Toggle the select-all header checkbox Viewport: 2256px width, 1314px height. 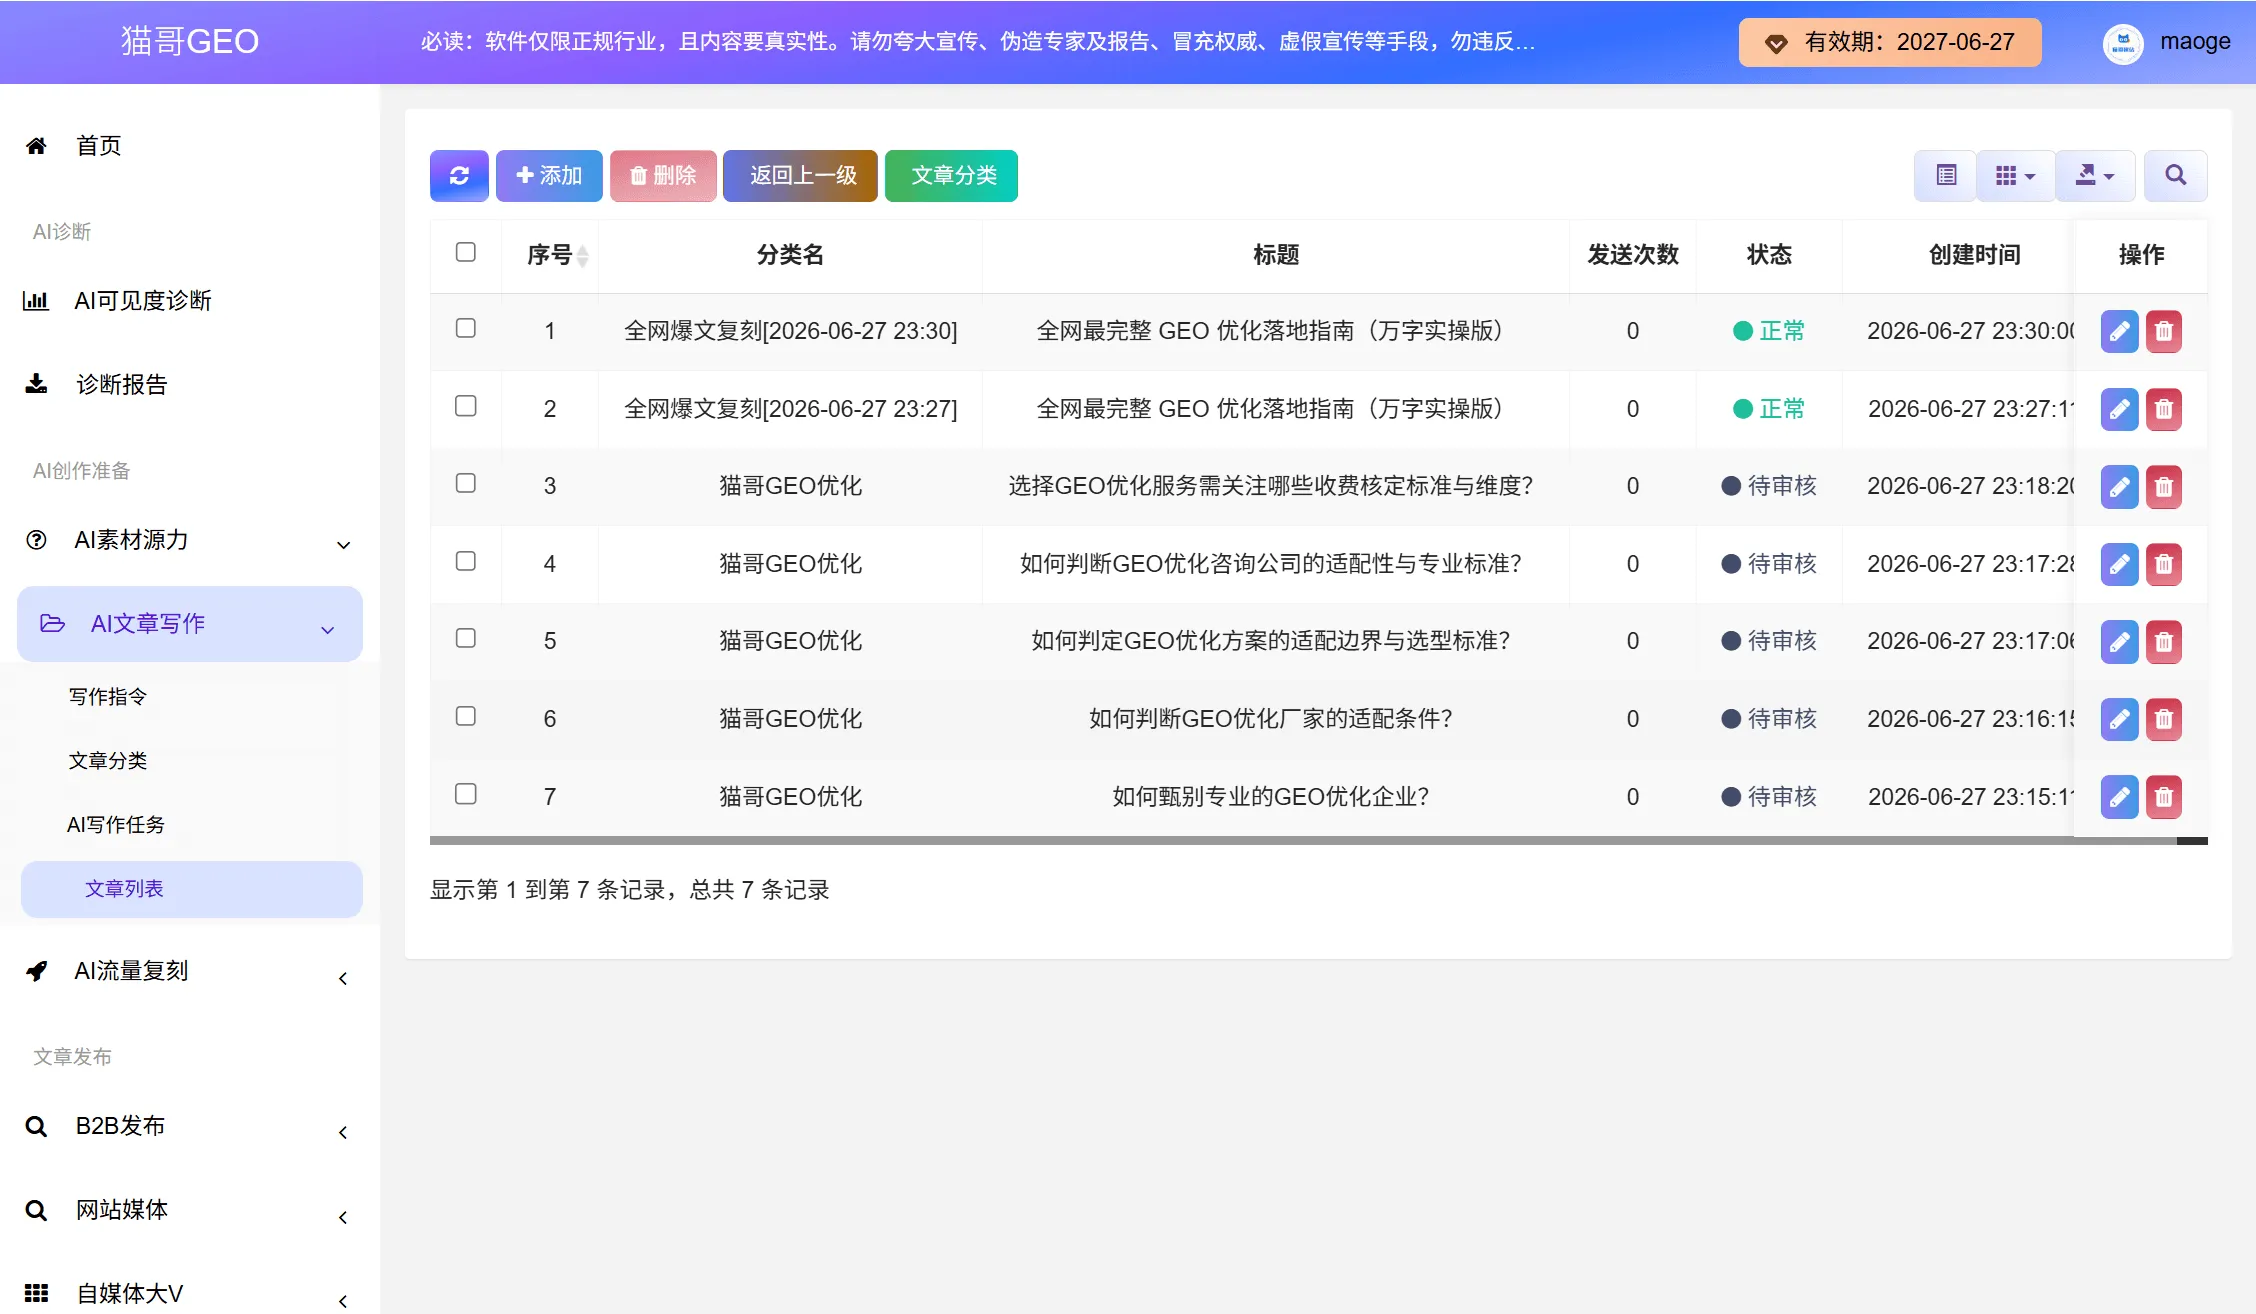pos(465,252)
